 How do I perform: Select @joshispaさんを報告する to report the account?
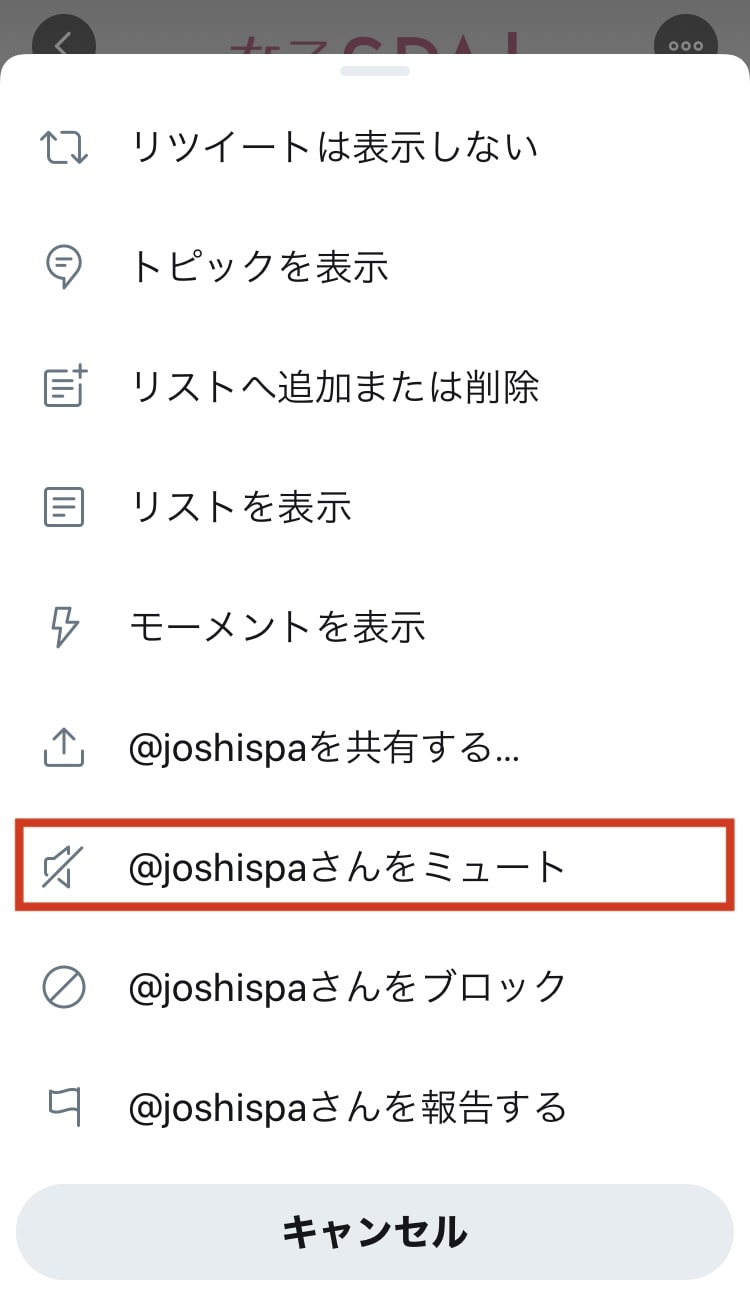pyautogui.click(x=348, y=1107)
